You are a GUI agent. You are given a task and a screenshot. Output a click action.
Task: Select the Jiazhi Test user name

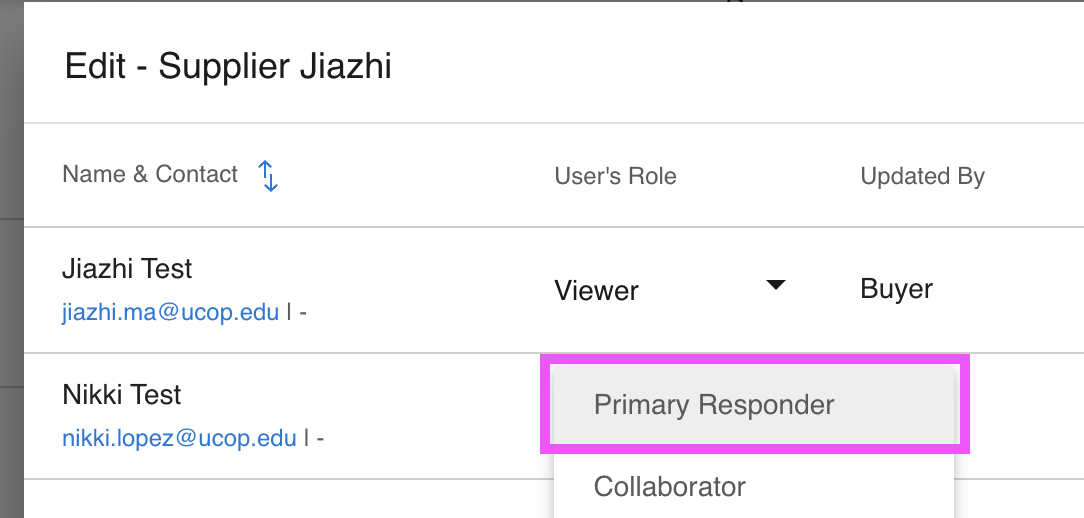pos(127,269)
